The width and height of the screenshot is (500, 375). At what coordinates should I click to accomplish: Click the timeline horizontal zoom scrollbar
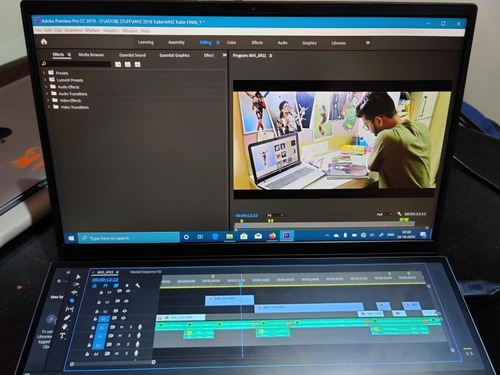coord(113,363)
